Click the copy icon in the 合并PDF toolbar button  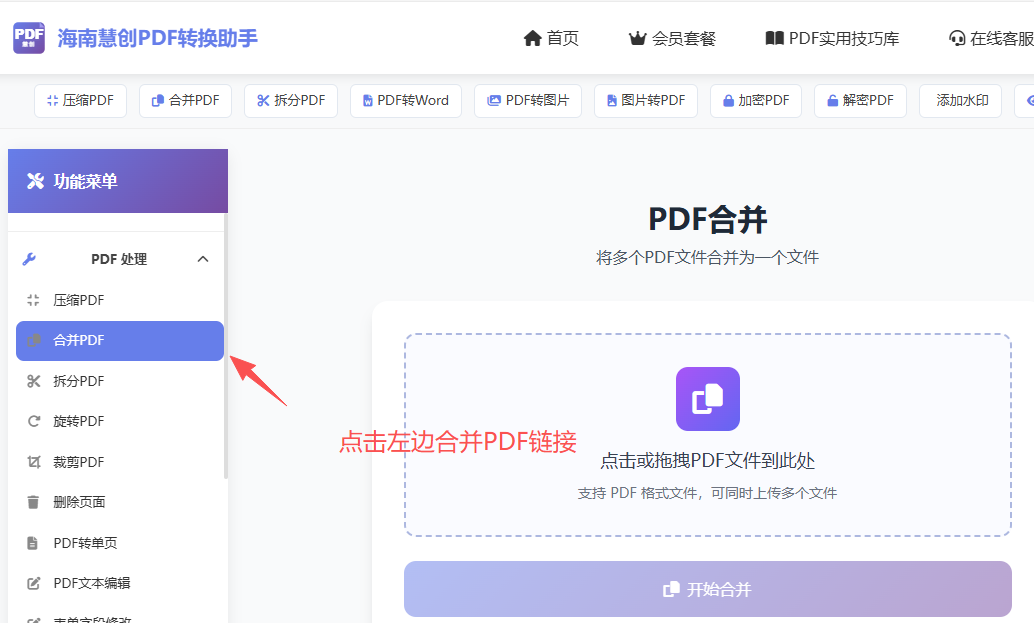pyautogui.click(x=158, y=100)
